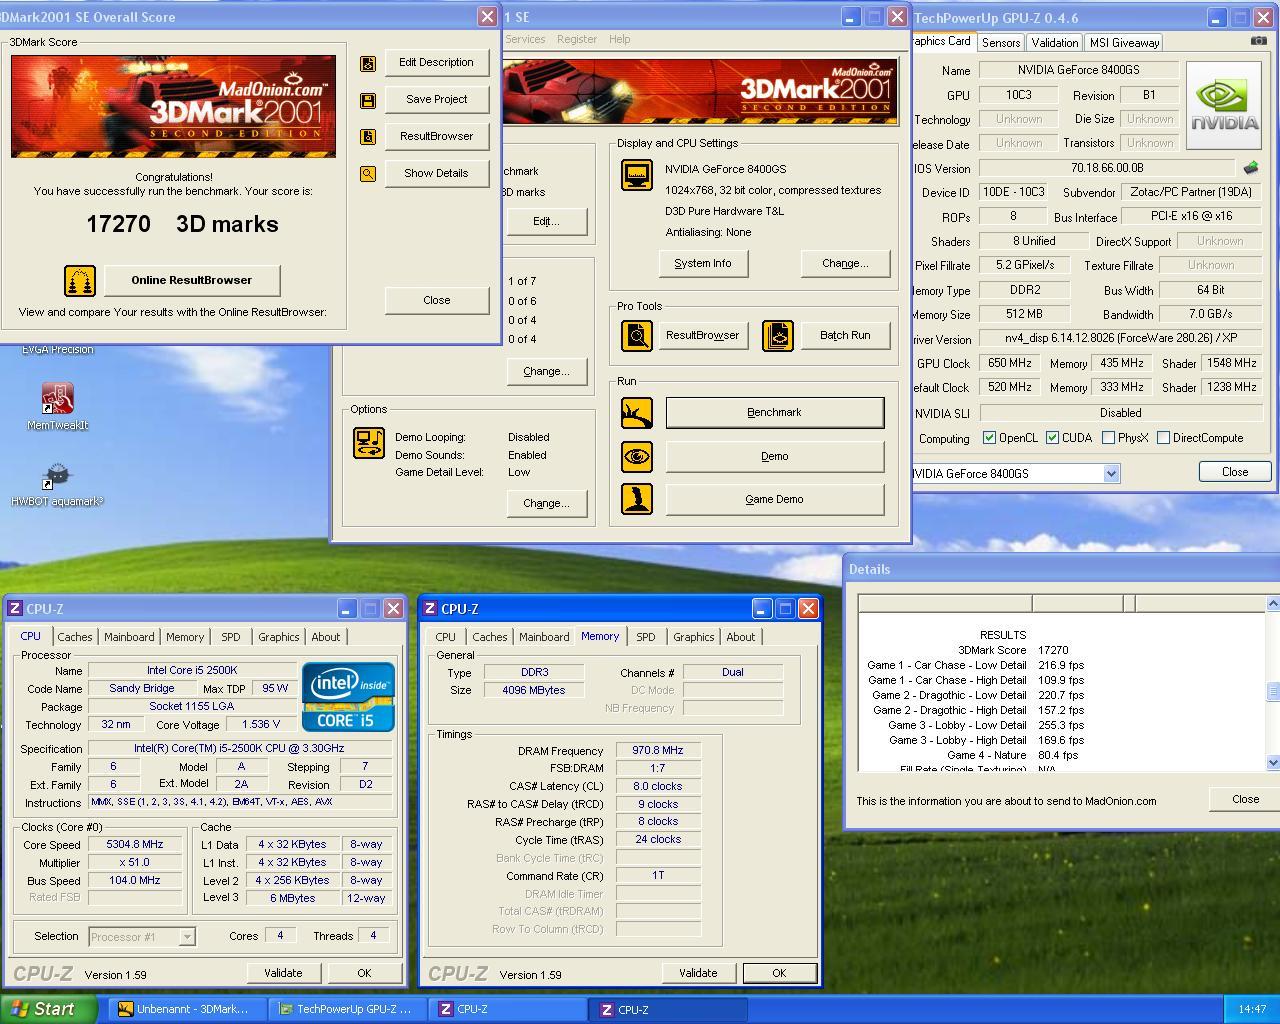Enable the PhysX checkbox in GPU-Z
The image size is (1280, 1024).
(x=1108, y=438)
